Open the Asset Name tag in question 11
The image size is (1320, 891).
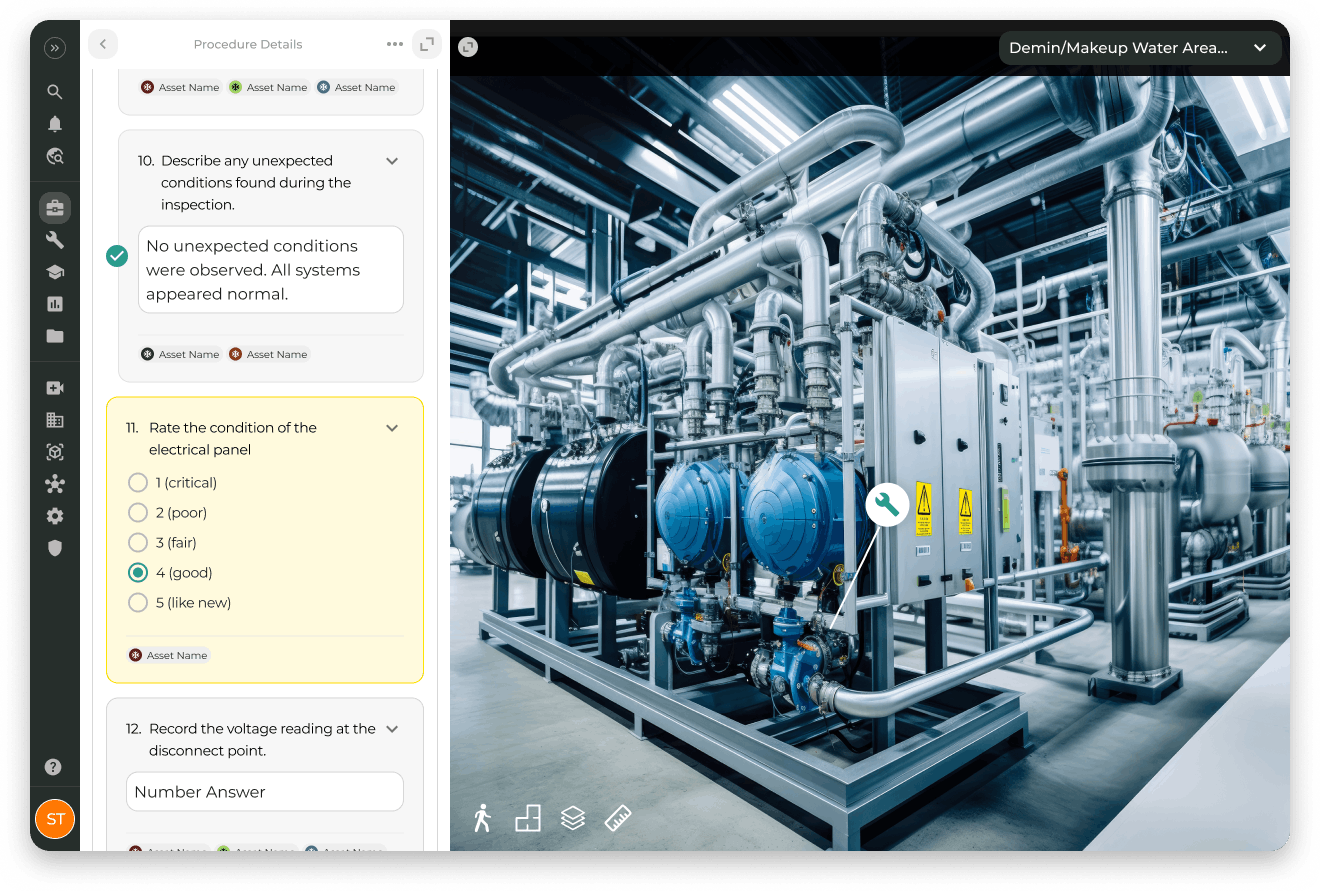point(168,656)
